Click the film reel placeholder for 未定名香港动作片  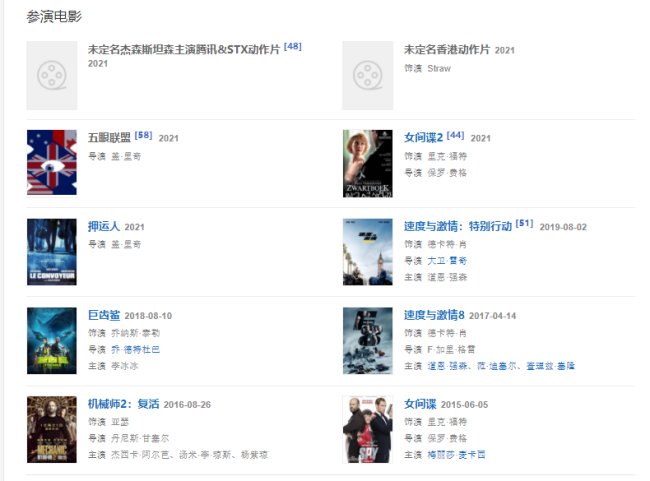click(367, 76)
